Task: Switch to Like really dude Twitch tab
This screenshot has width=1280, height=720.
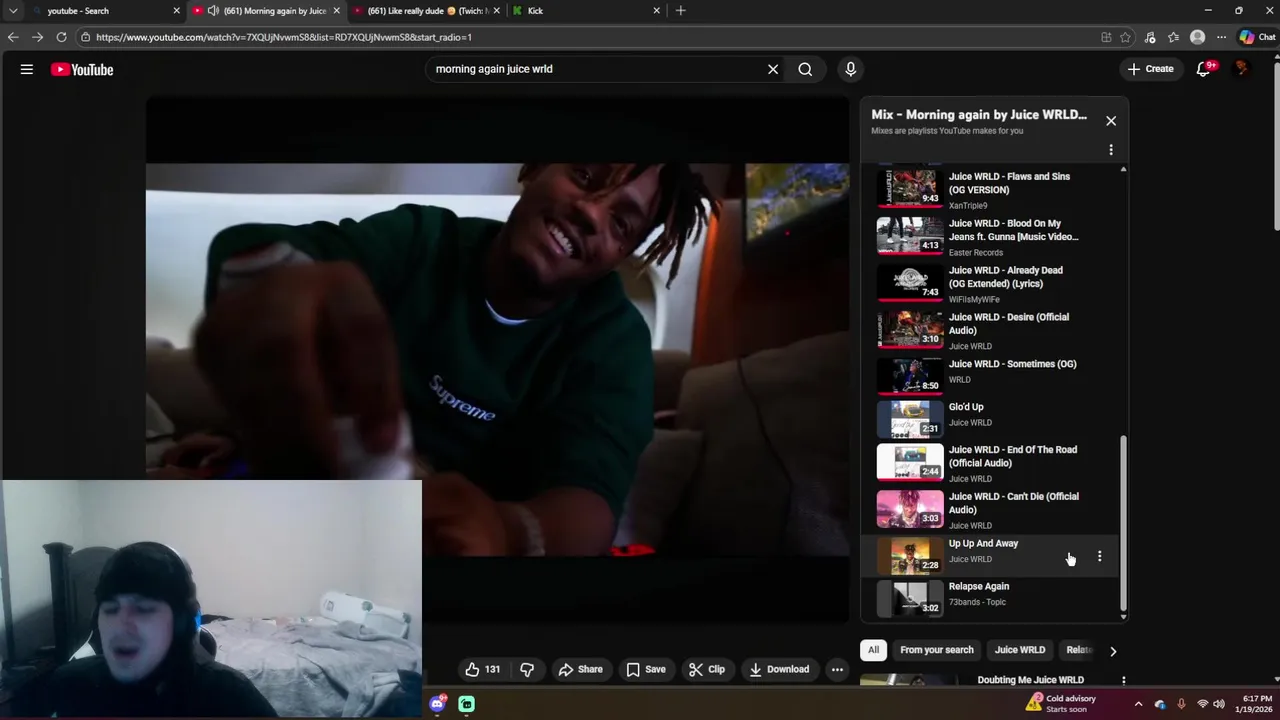Action: (425, 10)
